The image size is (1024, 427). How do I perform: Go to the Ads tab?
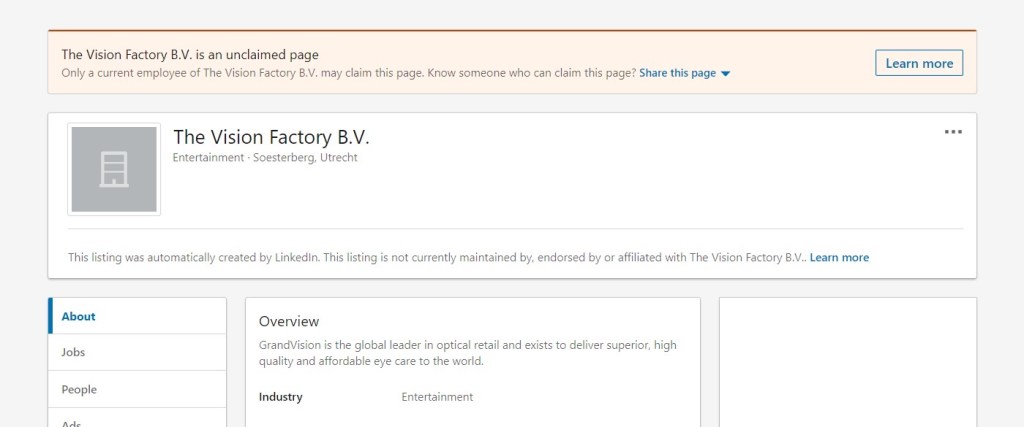[x=71, y=422]
